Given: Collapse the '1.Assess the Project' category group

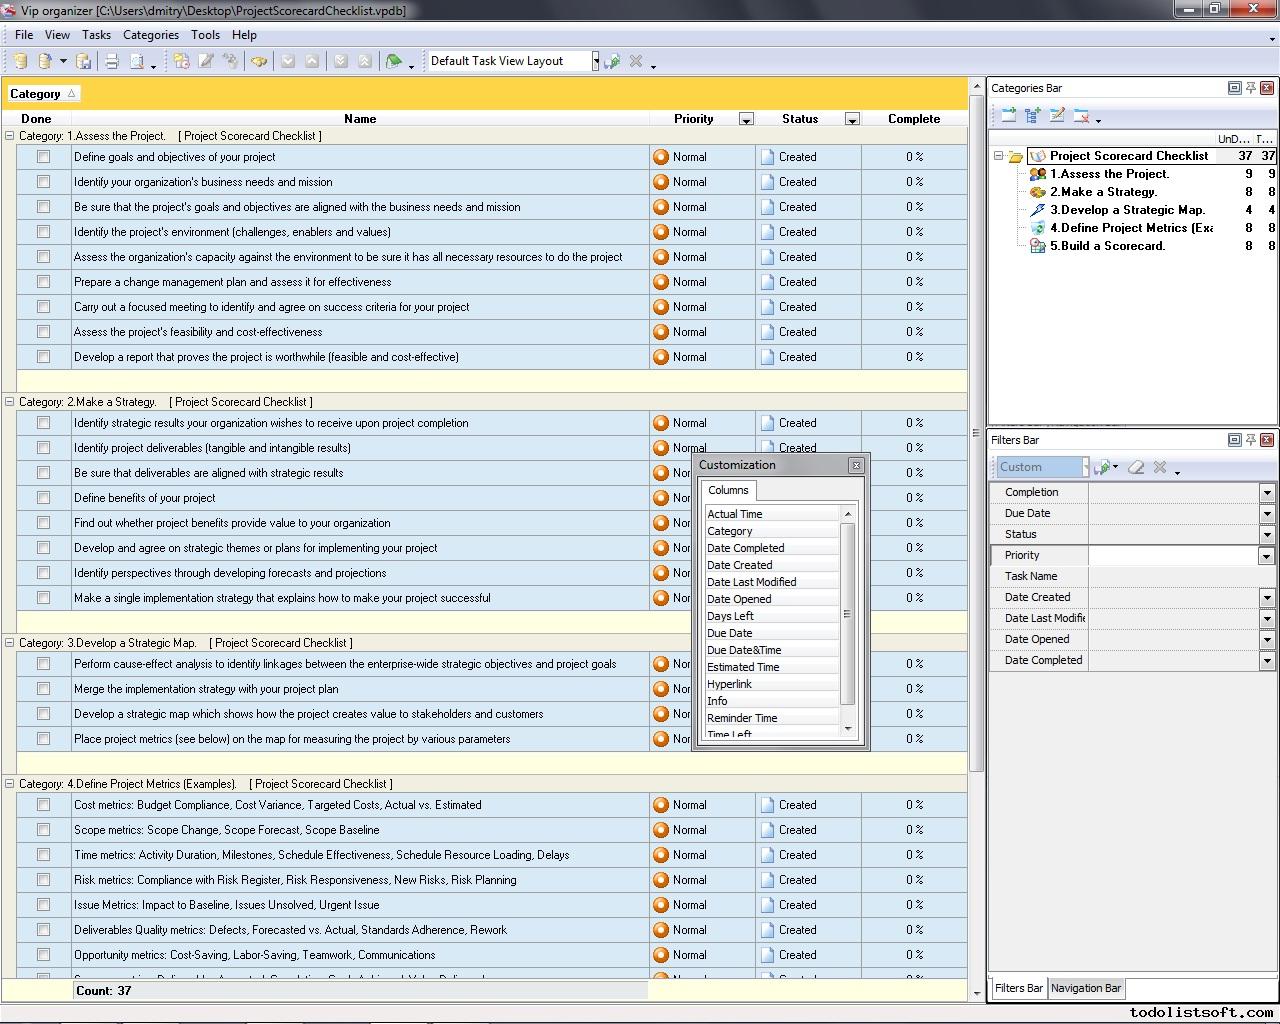Looking at the screenshot, I should [10, 136].
